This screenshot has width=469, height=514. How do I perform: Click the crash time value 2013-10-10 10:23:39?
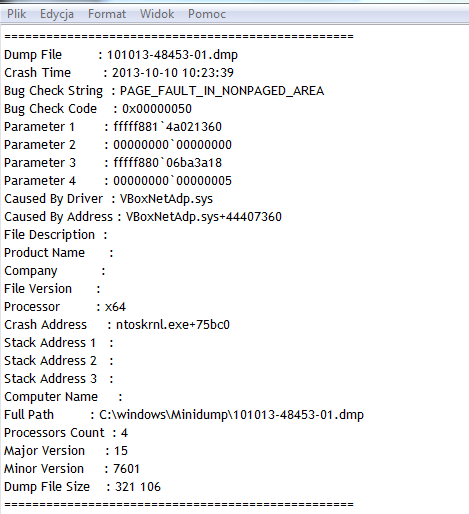click(x=173, y=73)
